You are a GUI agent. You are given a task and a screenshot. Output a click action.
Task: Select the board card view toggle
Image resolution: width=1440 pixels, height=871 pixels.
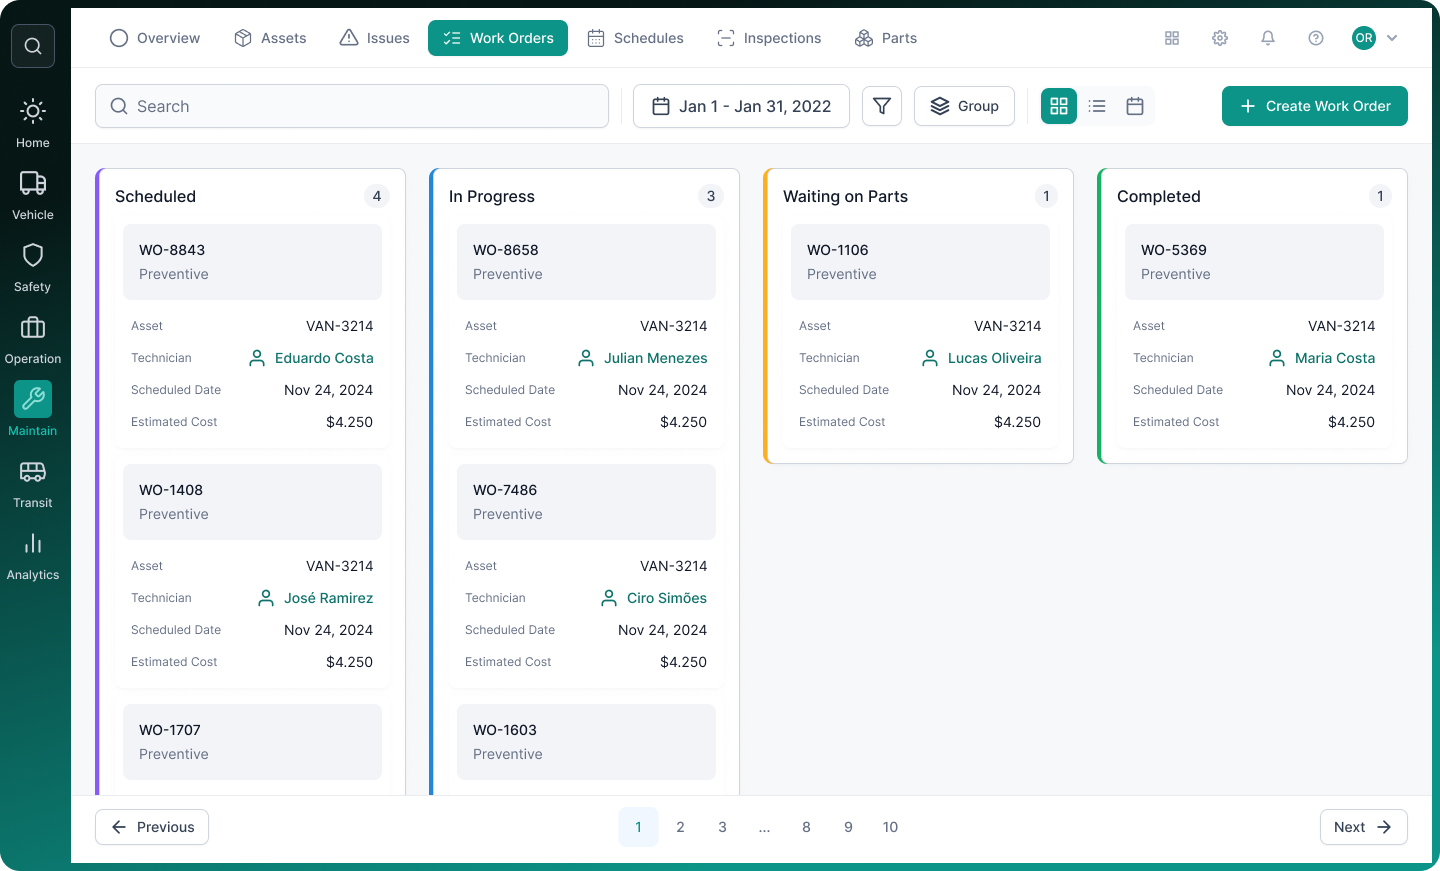[1059, 106]
